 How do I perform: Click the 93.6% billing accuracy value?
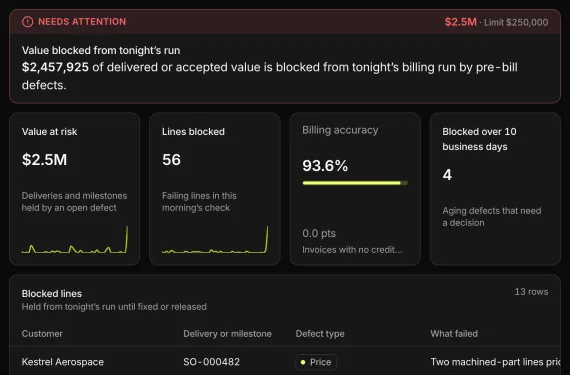[325, 166]
